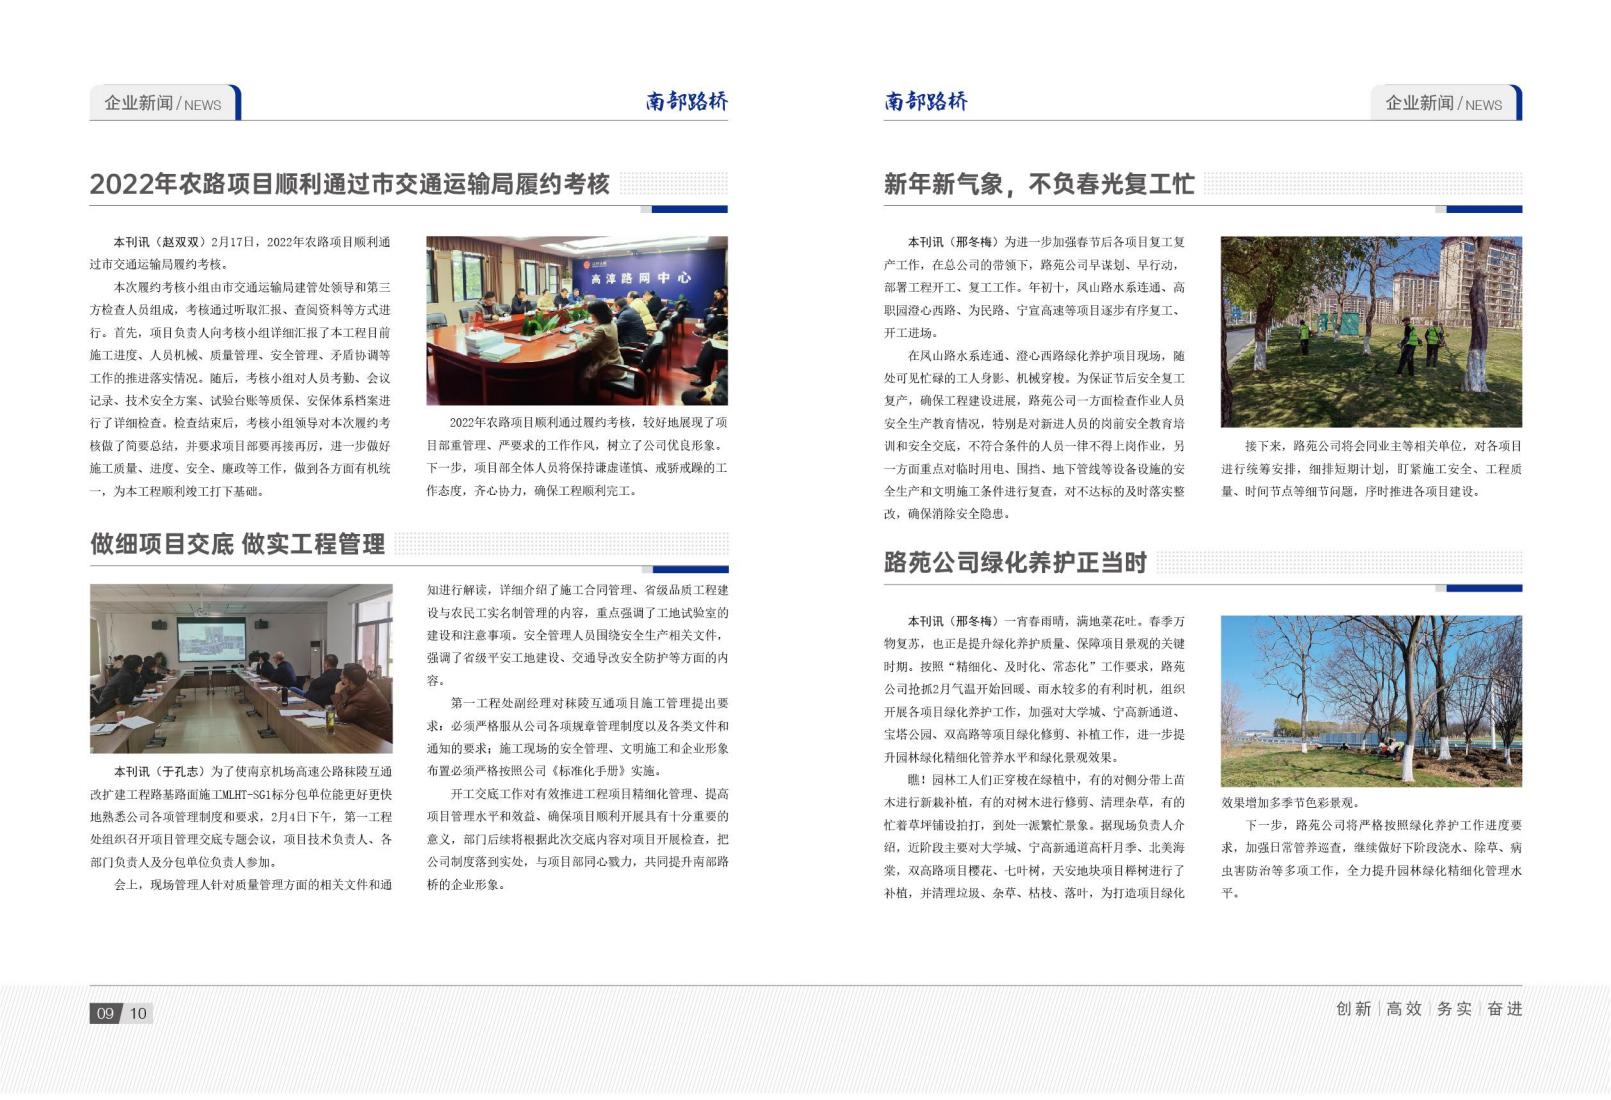Viewport: 1611px width, 1100px height.
Task: Click paragraph starting 第一工程处副经理对秣陵互通项目
Action: point(577,737)
